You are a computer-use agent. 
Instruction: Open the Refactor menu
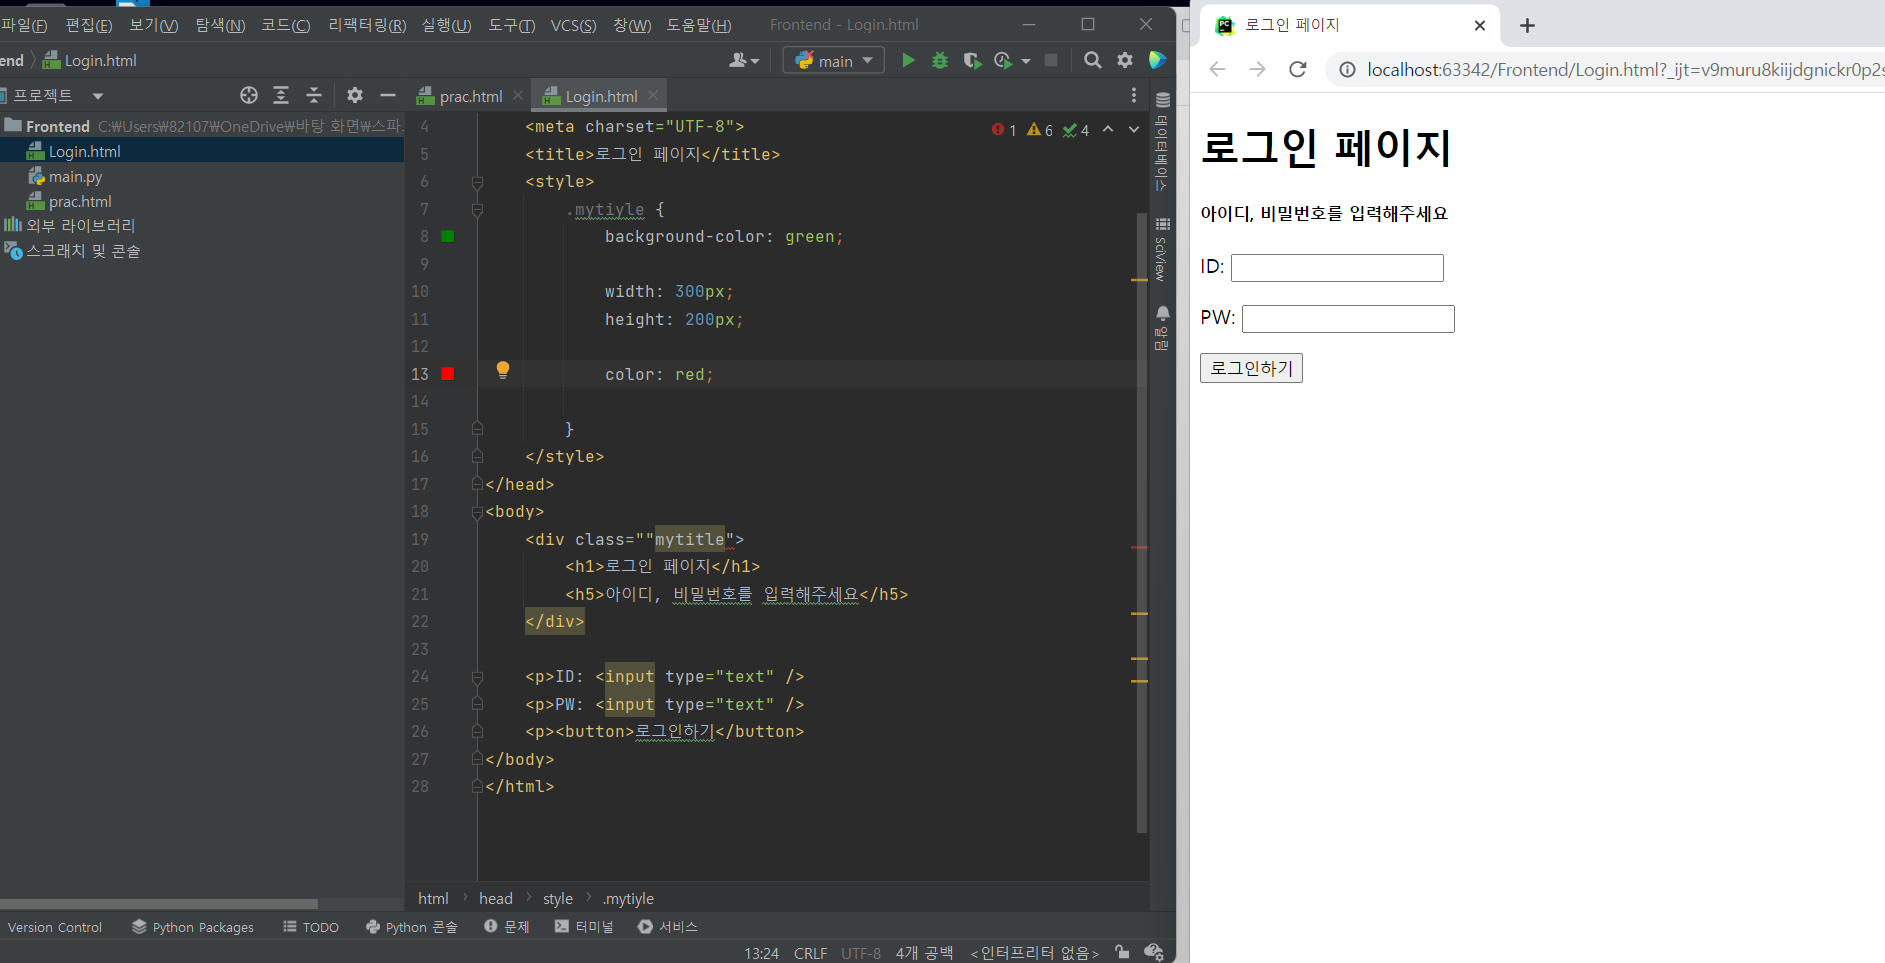(x=367, y=25)
